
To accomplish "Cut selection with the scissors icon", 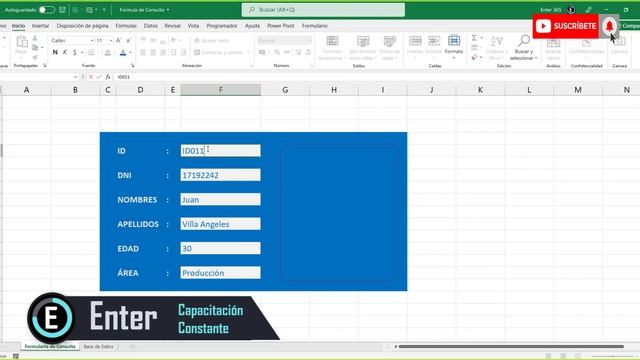I will [35, 38].
